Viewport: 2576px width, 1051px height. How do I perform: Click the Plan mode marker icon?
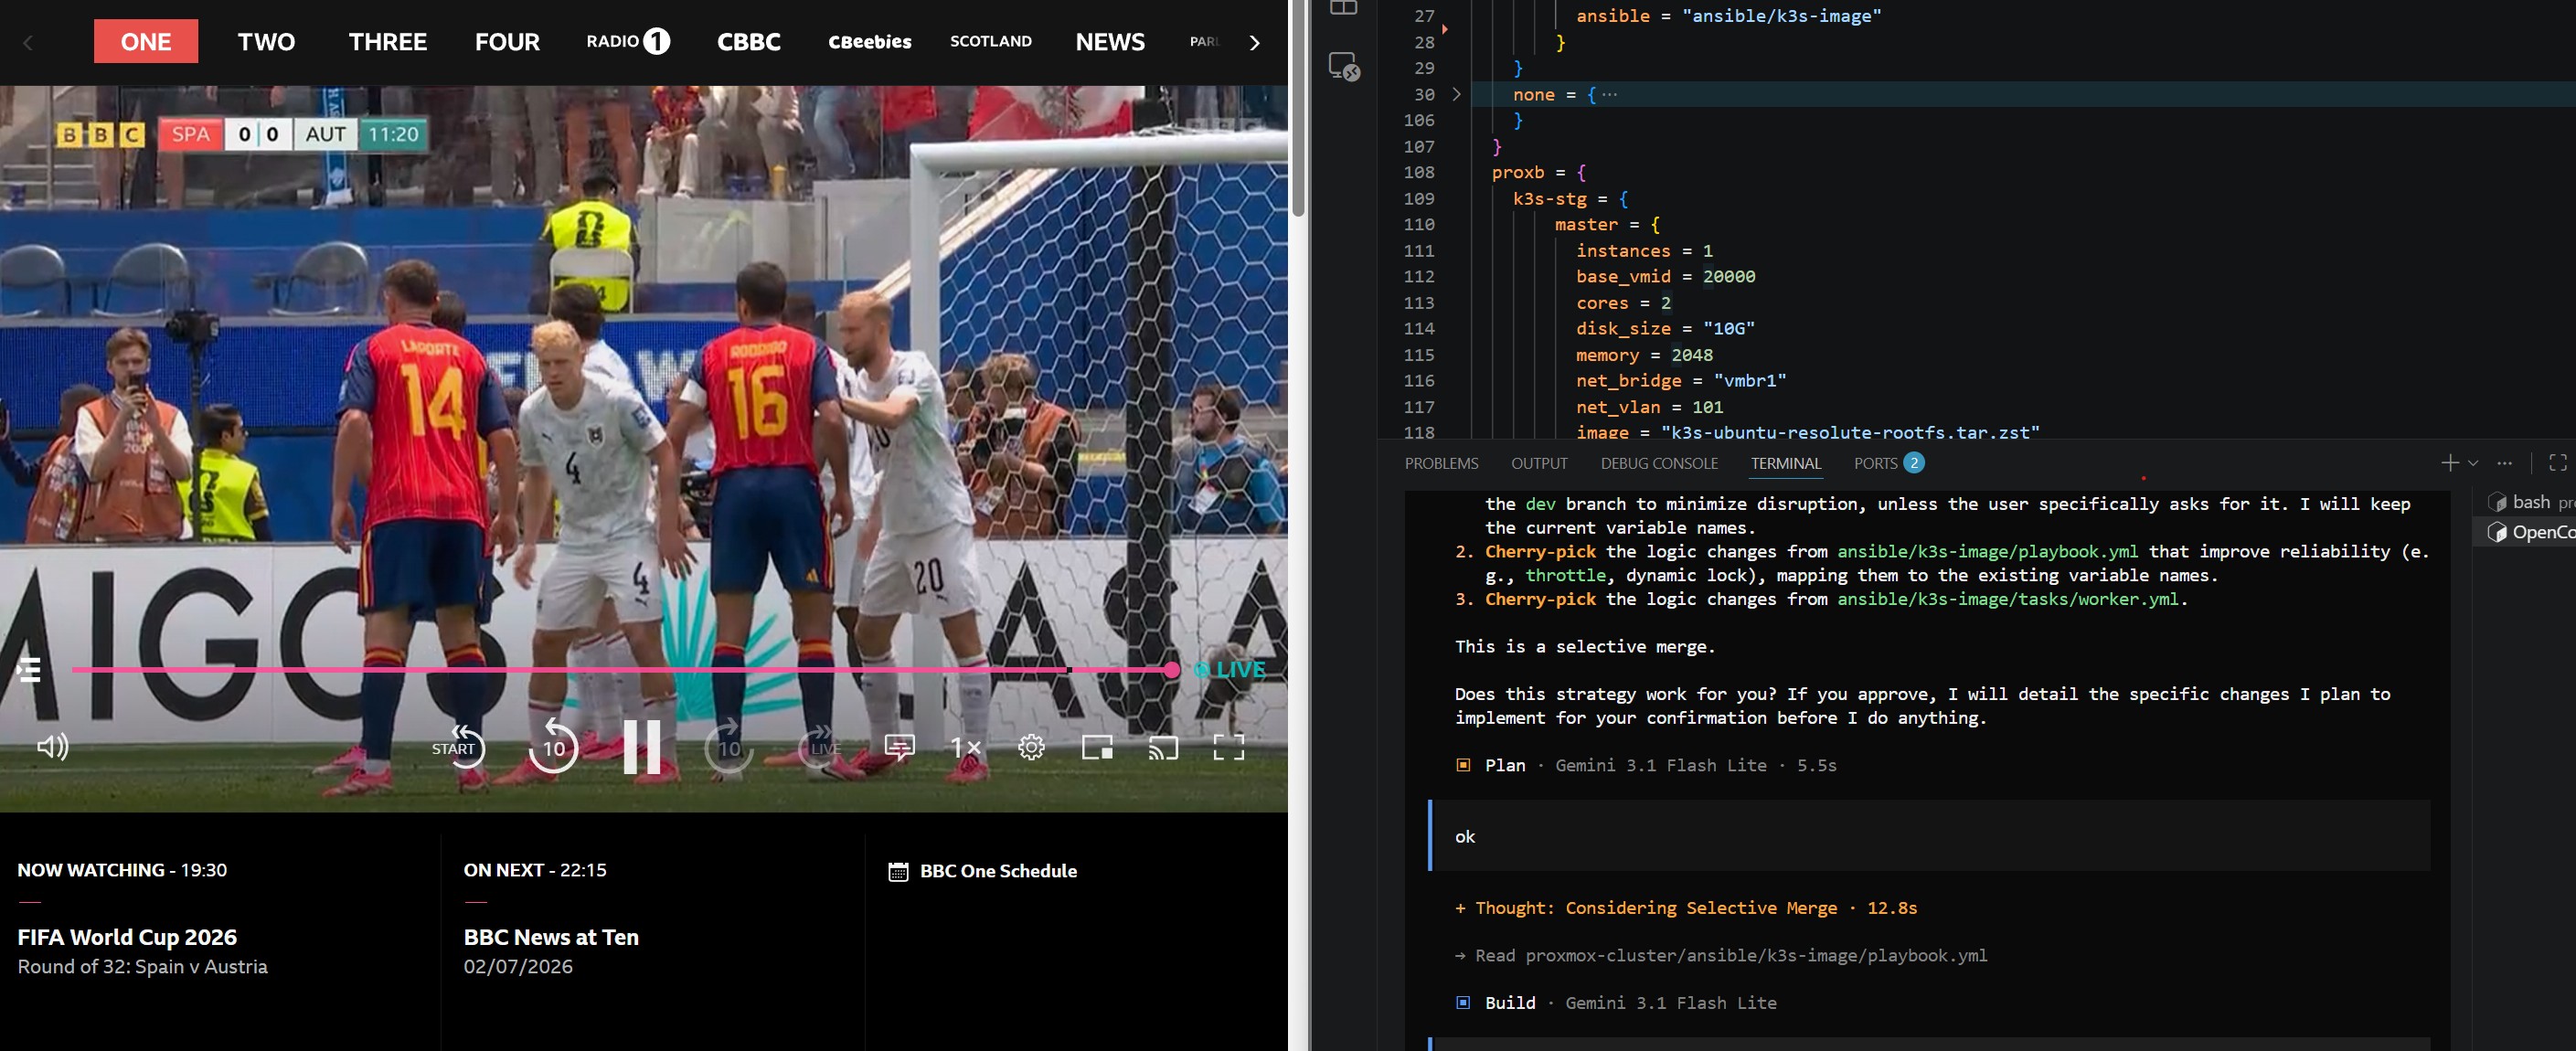coord(1463,765)
